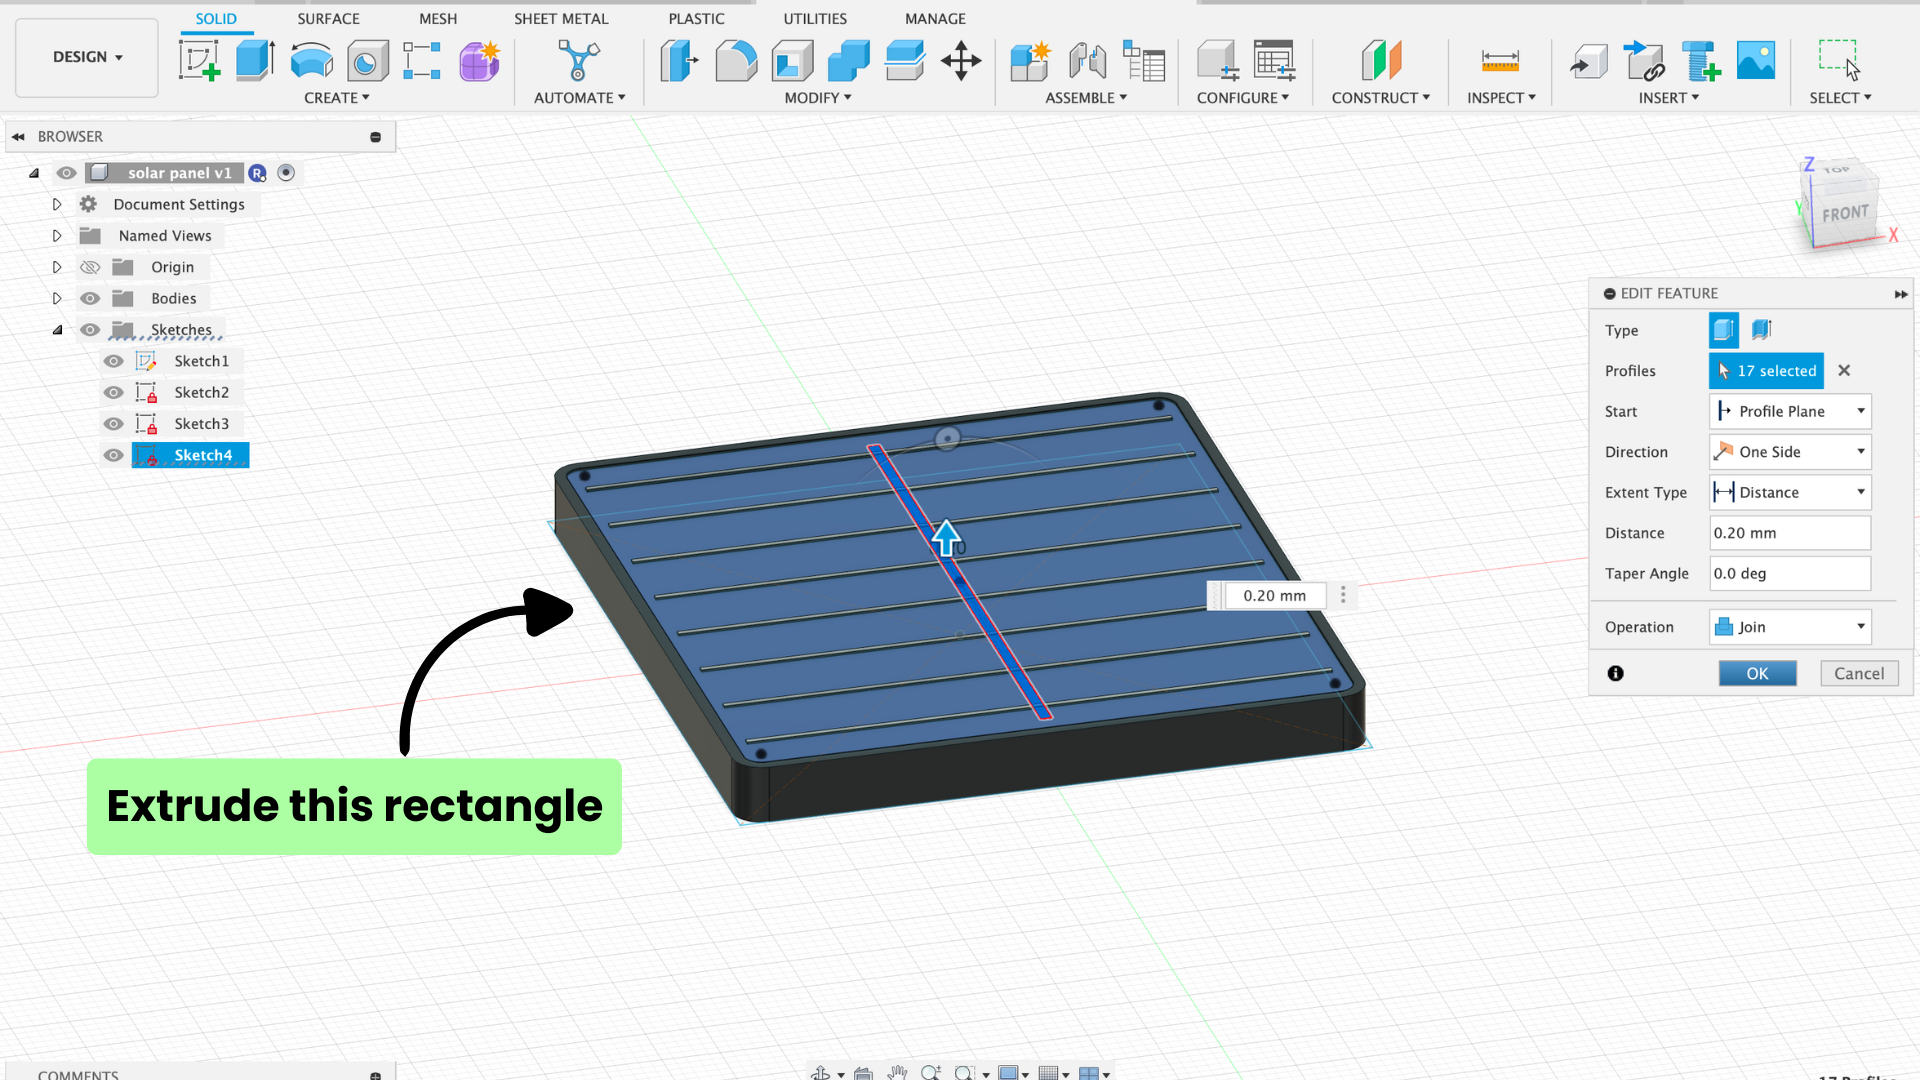Click the 17 selected profiles button
This screenshot has height=1080, width=1920.
1766,371
